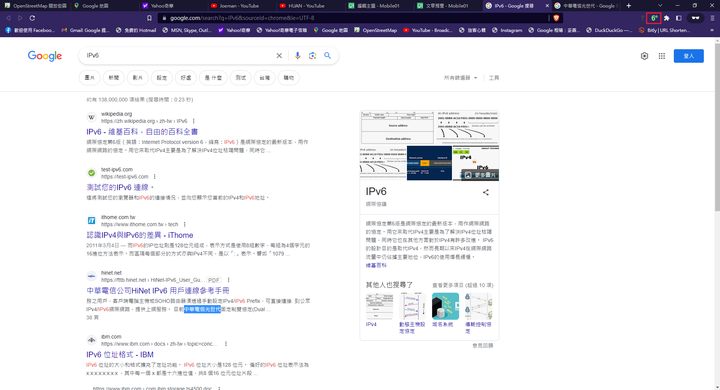The width and height of the screenshot is (720, 390).
Task: Open more options for the Wikipedia result
Action: (x=194, y=121)
